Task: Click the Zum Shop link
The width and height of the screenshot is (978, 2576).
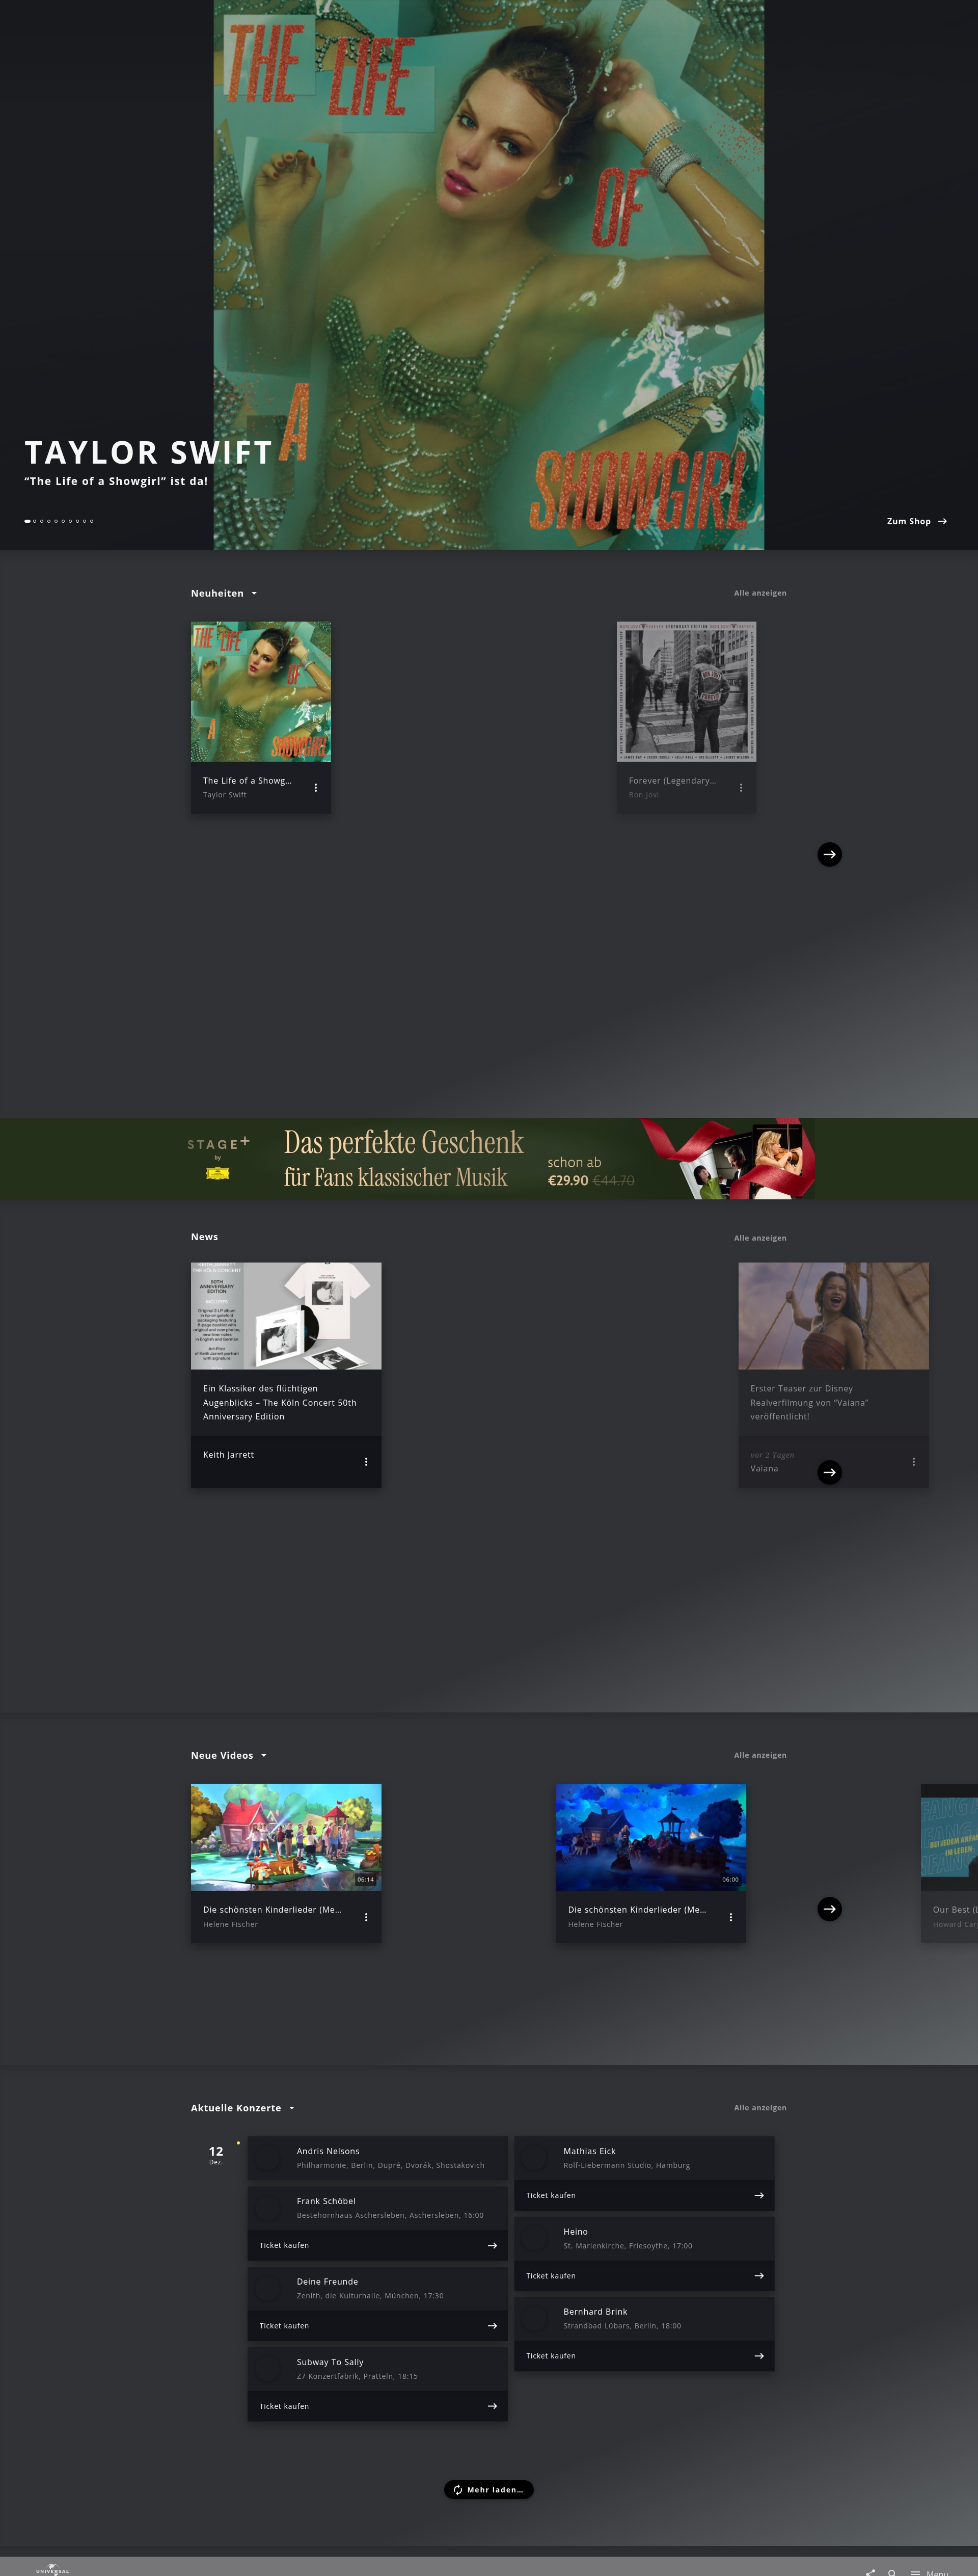Action: (917, 521)
